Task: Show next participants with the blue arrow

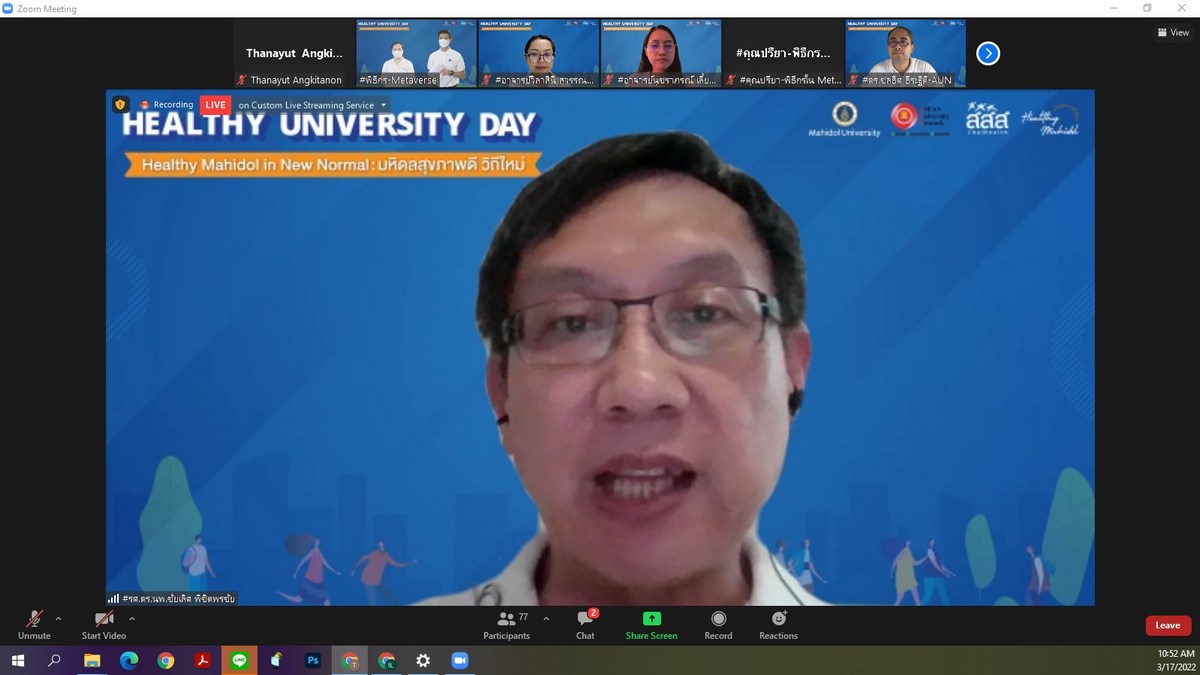Action: (x=988, y=53)
